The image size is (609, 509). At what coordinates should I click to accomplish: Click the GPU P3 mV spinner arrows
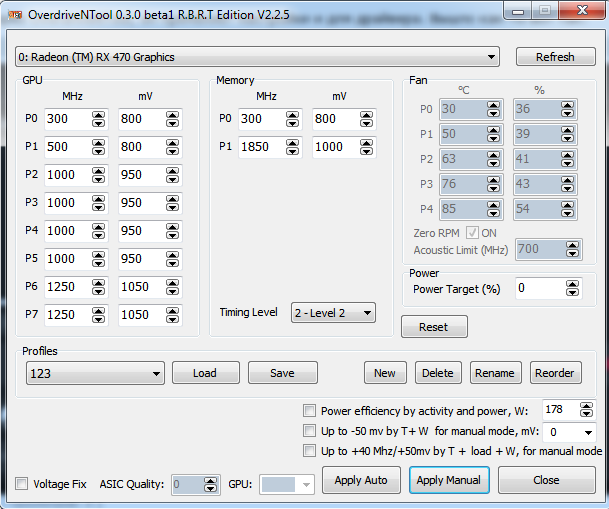pyautogui.click(x=172, y=203)
